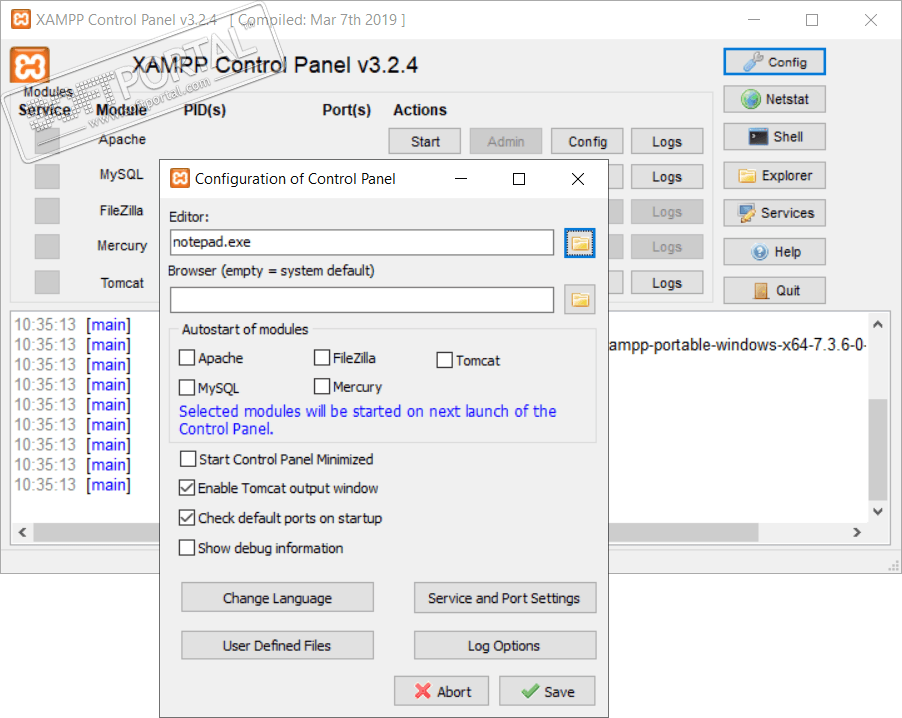Click the Mercury module label

tap(122, 246)
